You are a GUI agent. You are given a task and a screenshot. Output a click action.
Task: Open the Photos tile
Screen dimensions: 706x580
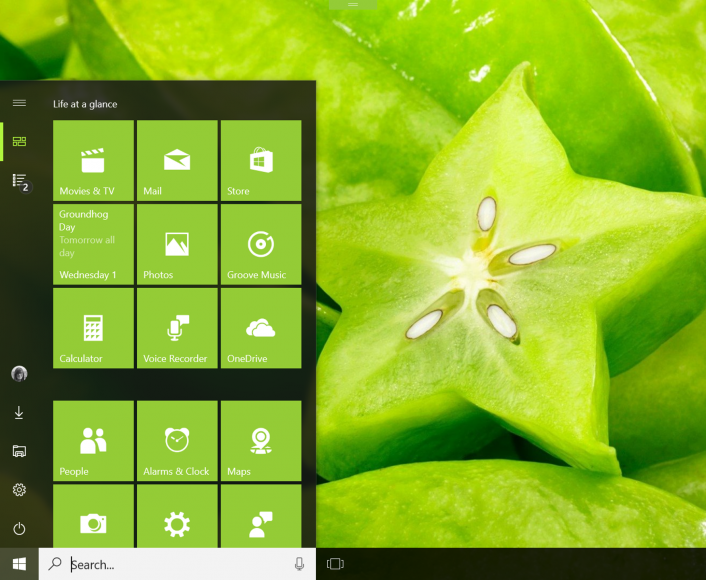pos(177,244)
